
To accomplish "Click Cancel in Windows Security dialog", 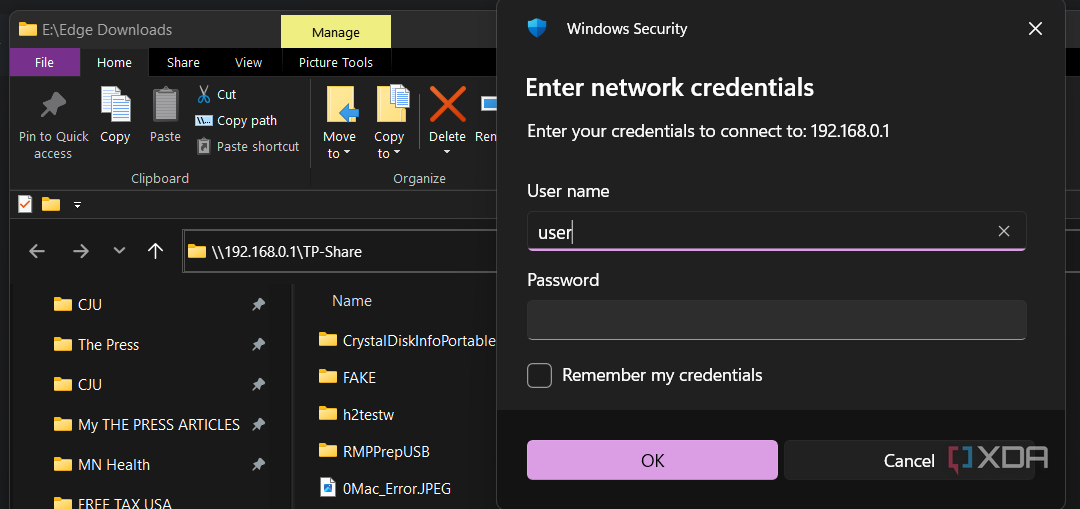I will [908, 460].
